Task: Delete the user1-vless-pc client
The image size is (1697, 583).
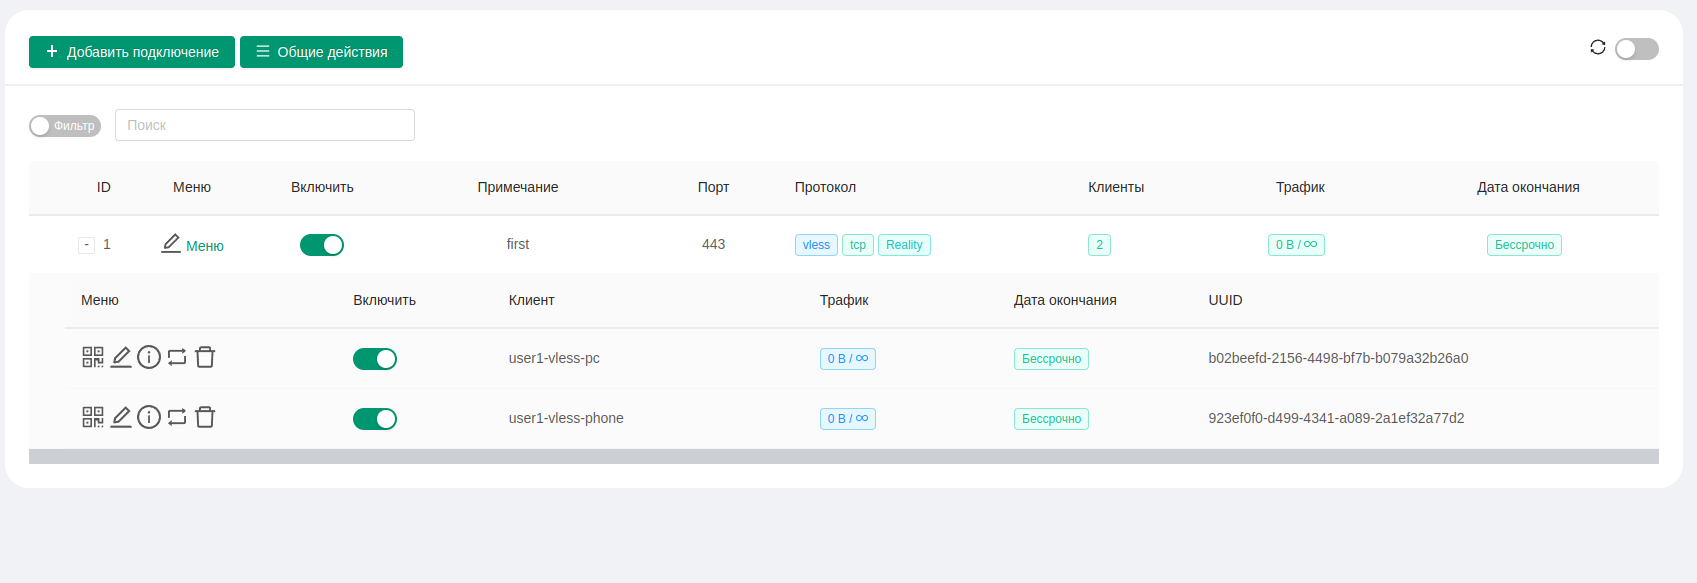Action: (205, 357)
